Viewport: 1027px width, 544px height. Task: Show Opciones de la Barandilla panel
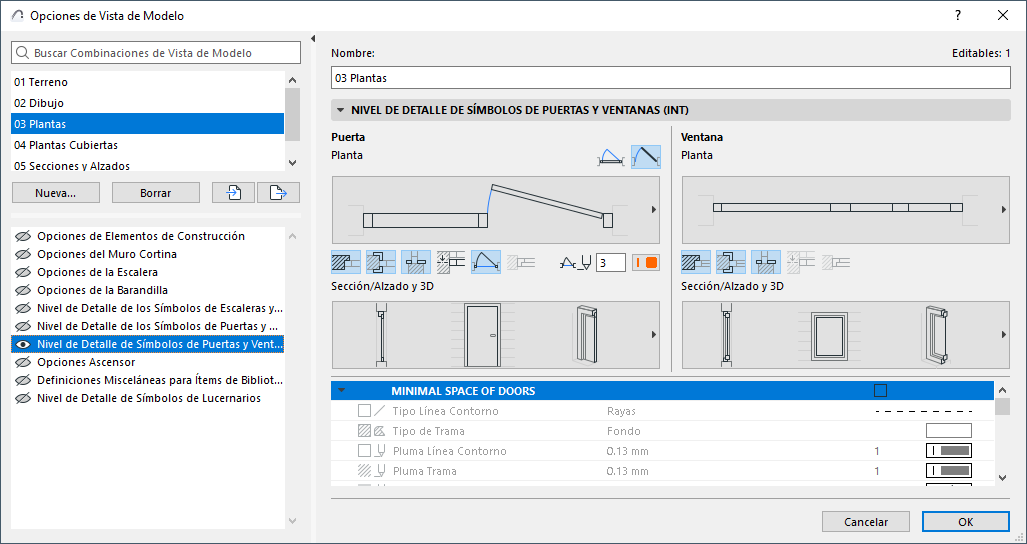click(23, 290)
